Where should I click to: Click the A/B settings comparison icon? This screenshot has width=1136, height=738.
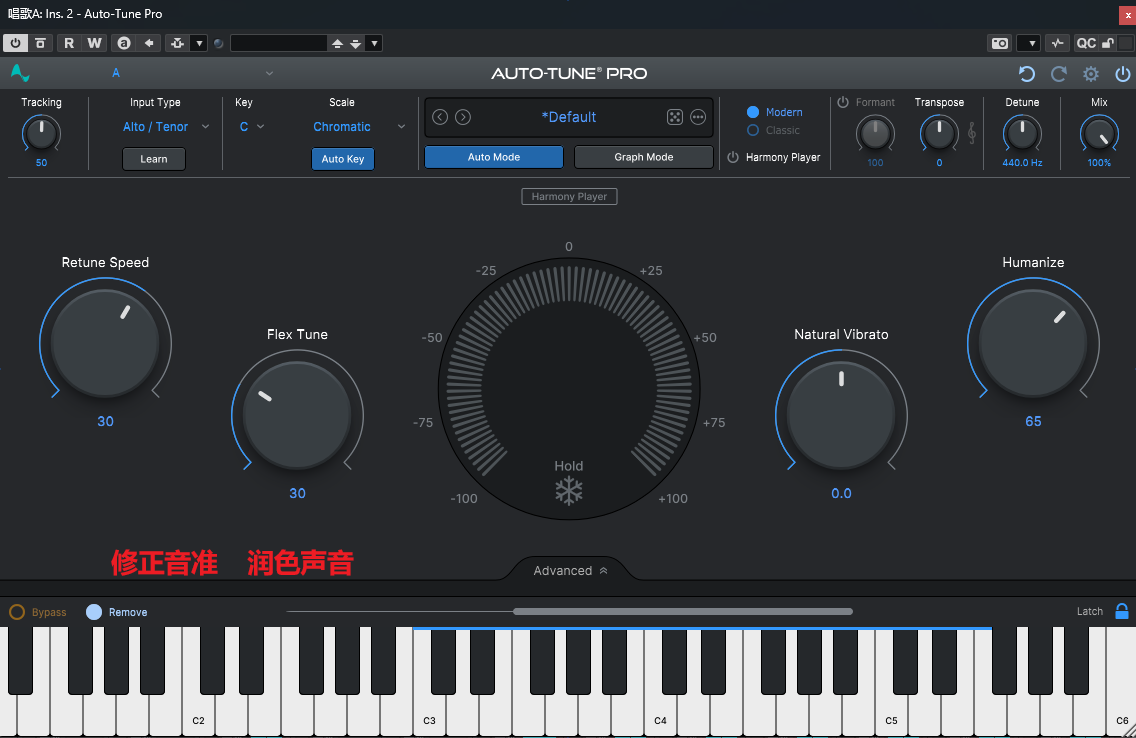(x=124, y=43)
